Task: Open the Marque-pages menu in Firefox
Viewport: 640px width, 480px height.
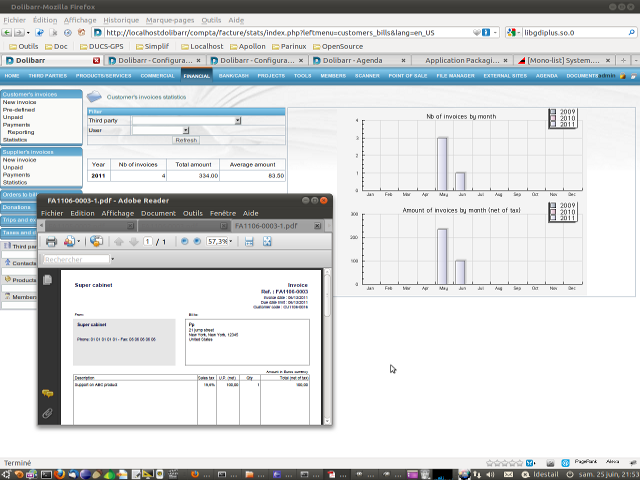Action: coord(170,20)
